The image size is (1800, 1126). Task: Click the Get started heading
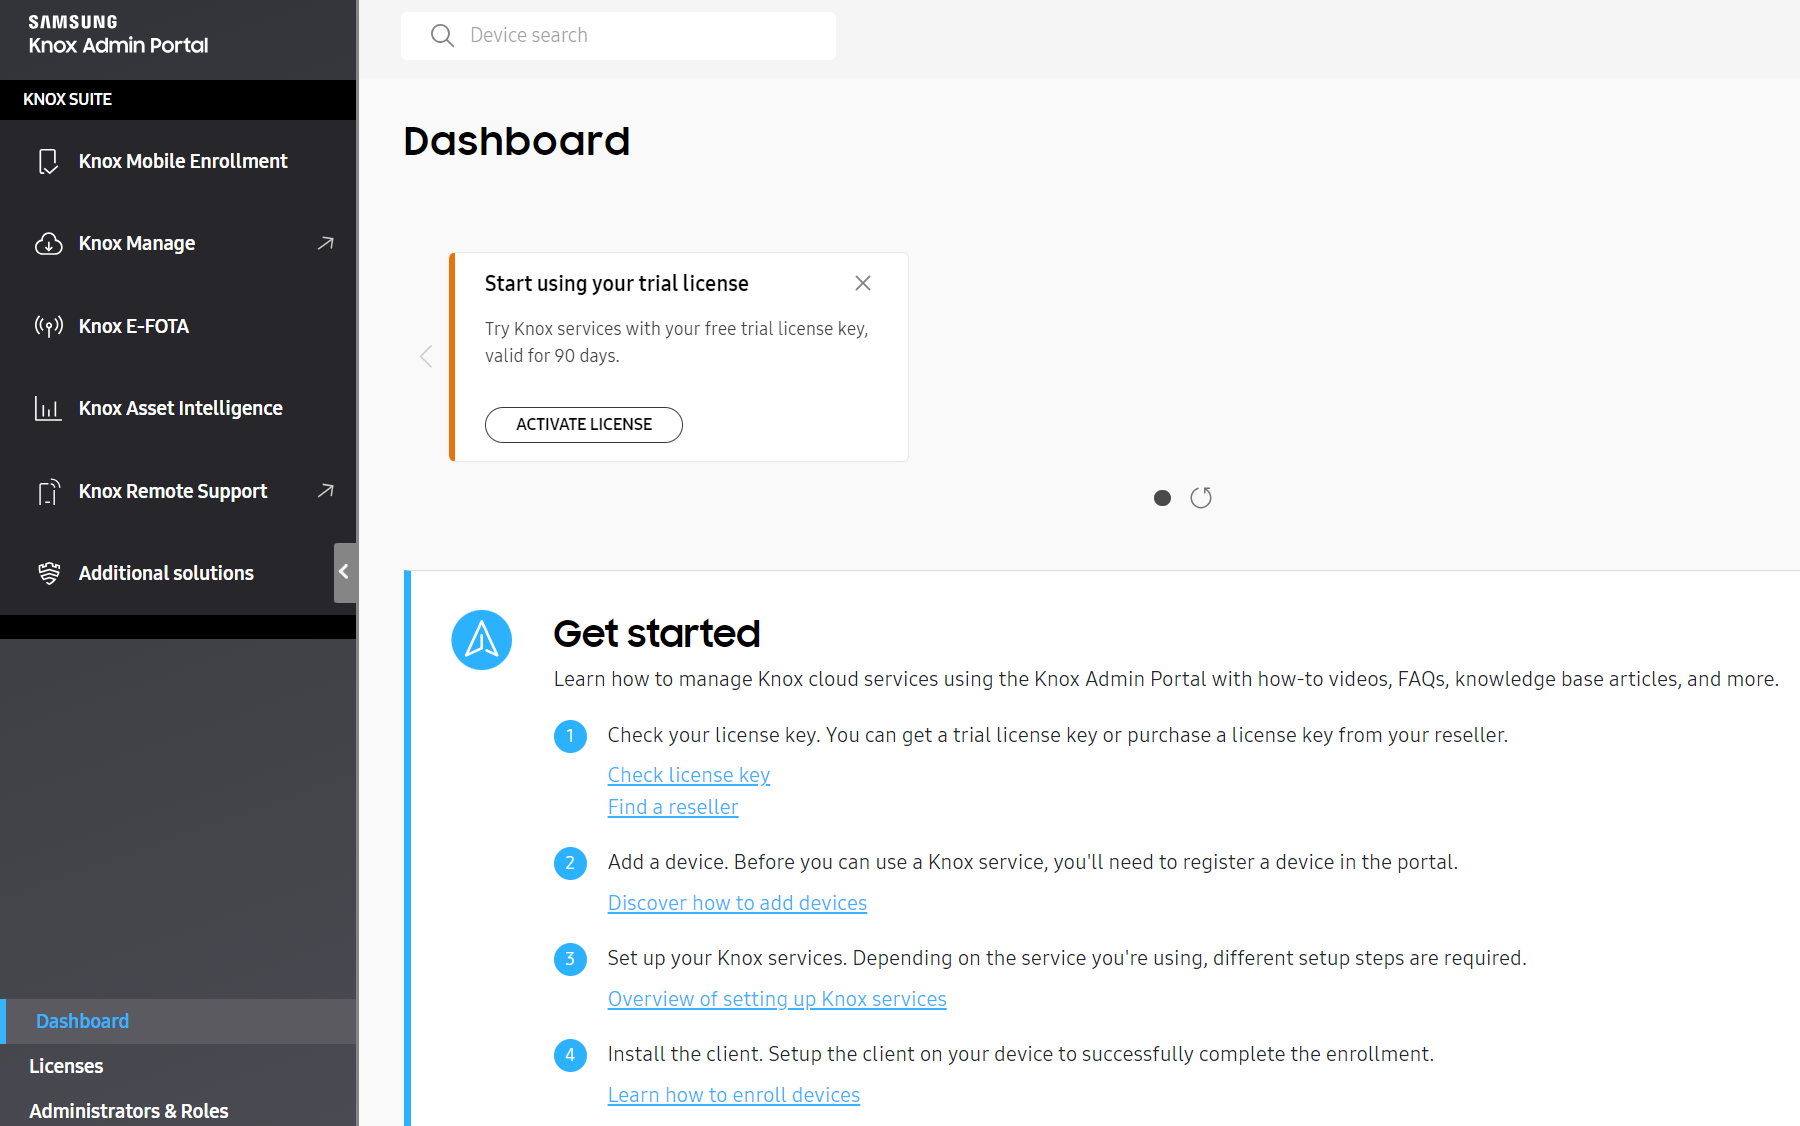[x=657, y=634]
